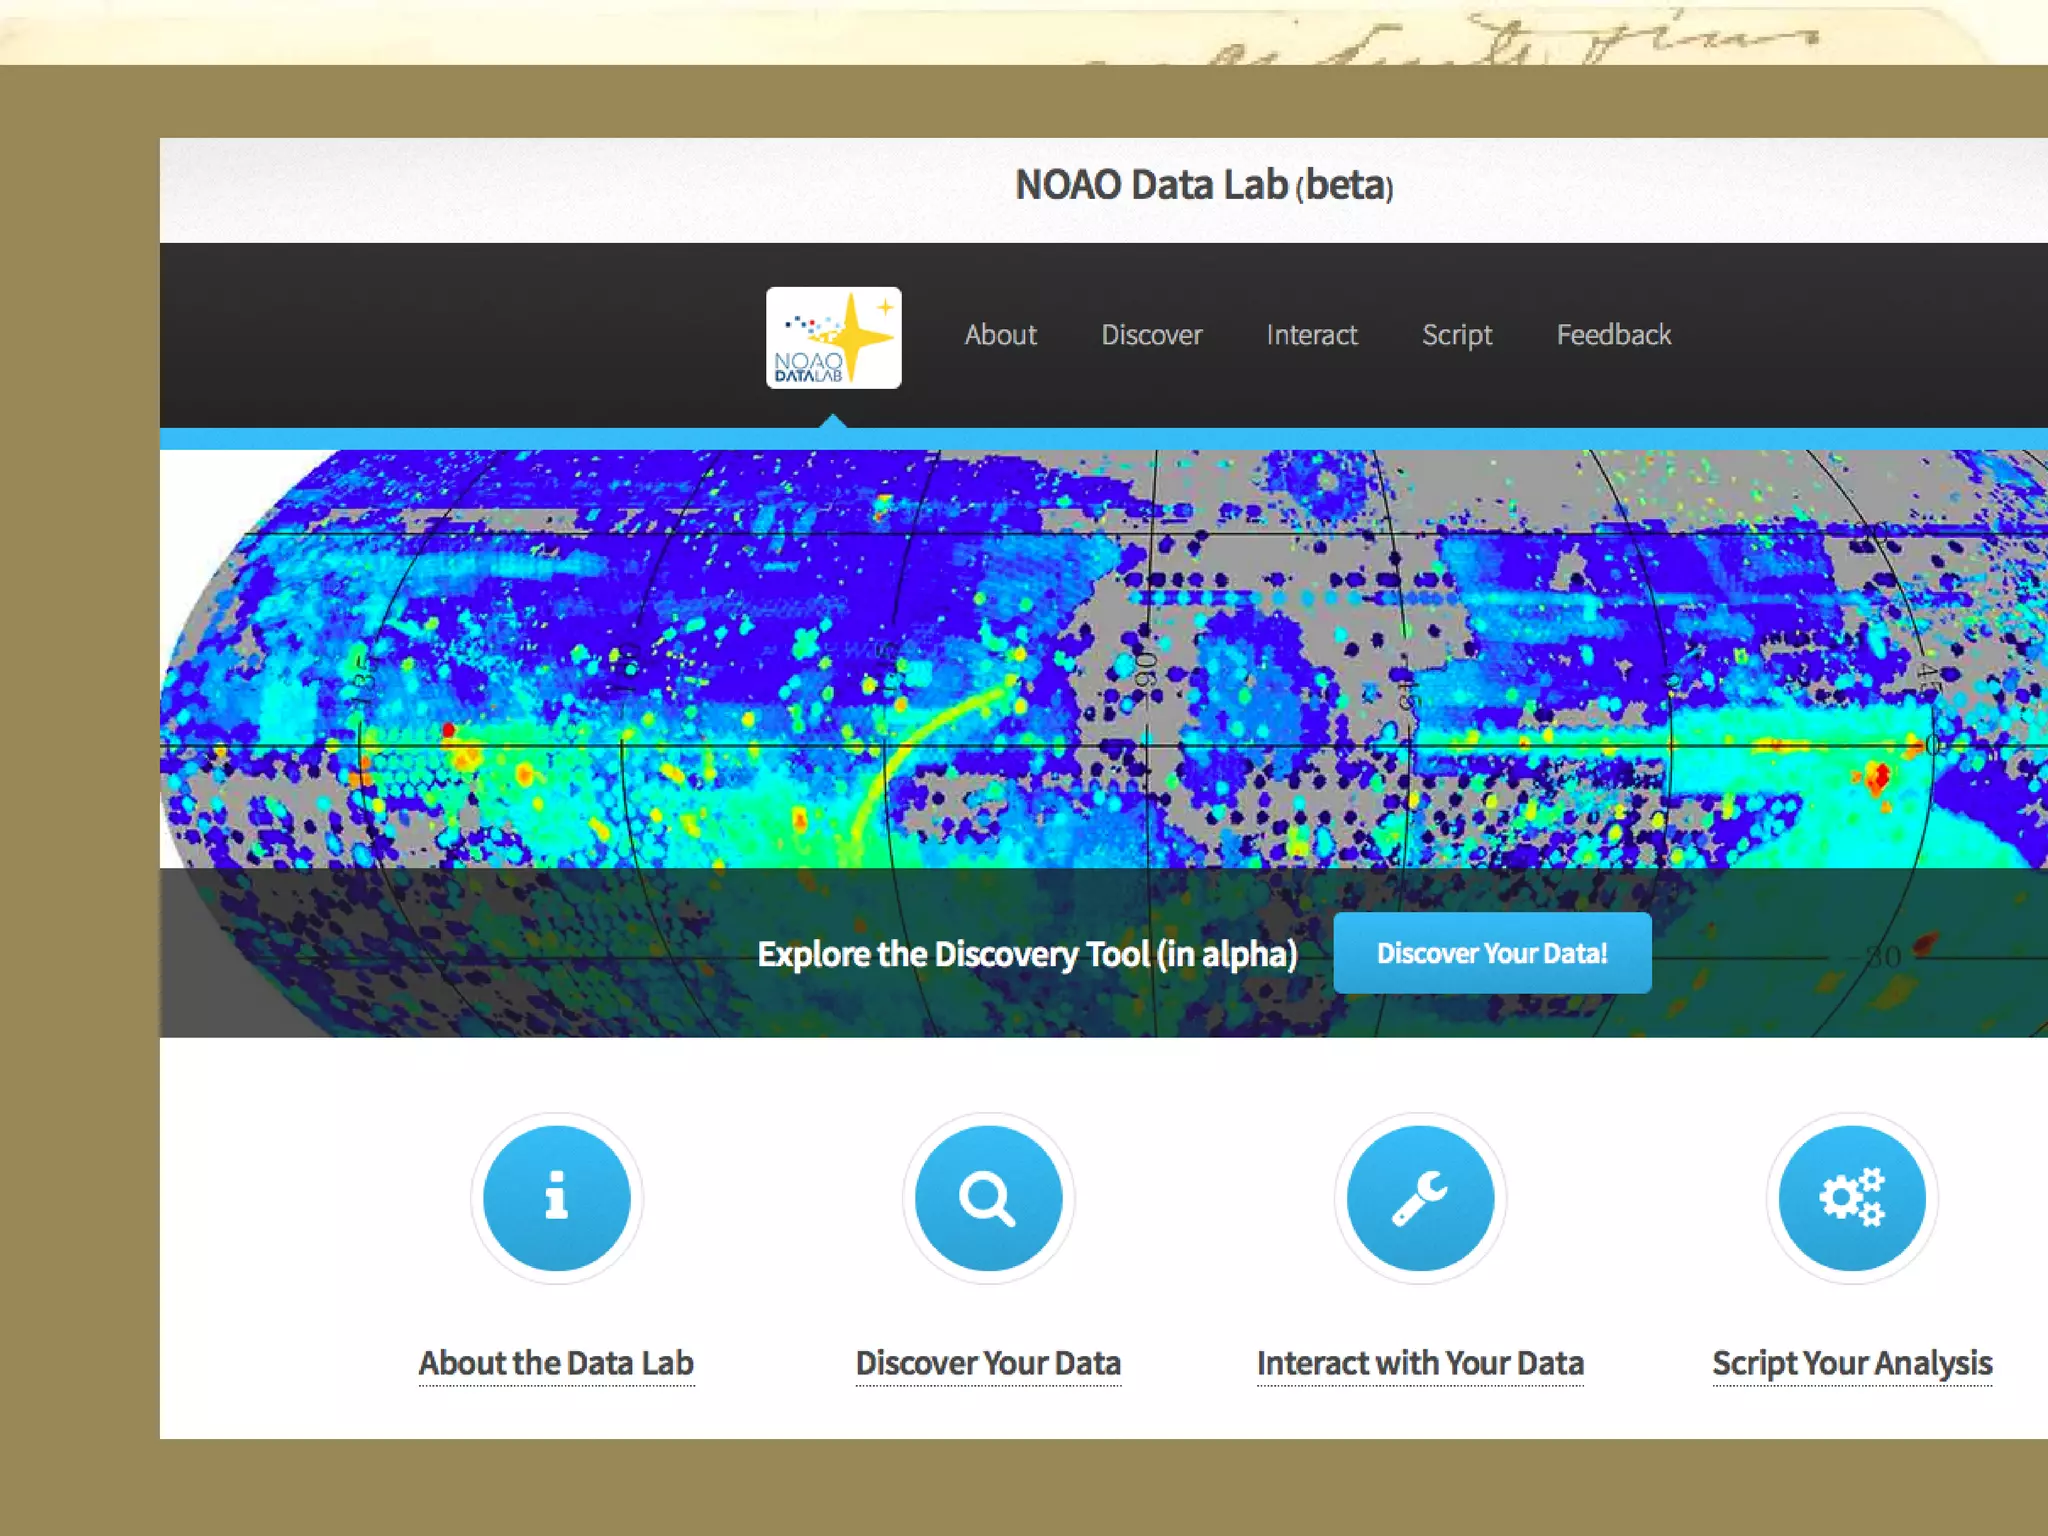
Task: Open the About menu item
Action: tap(1000, 335)
